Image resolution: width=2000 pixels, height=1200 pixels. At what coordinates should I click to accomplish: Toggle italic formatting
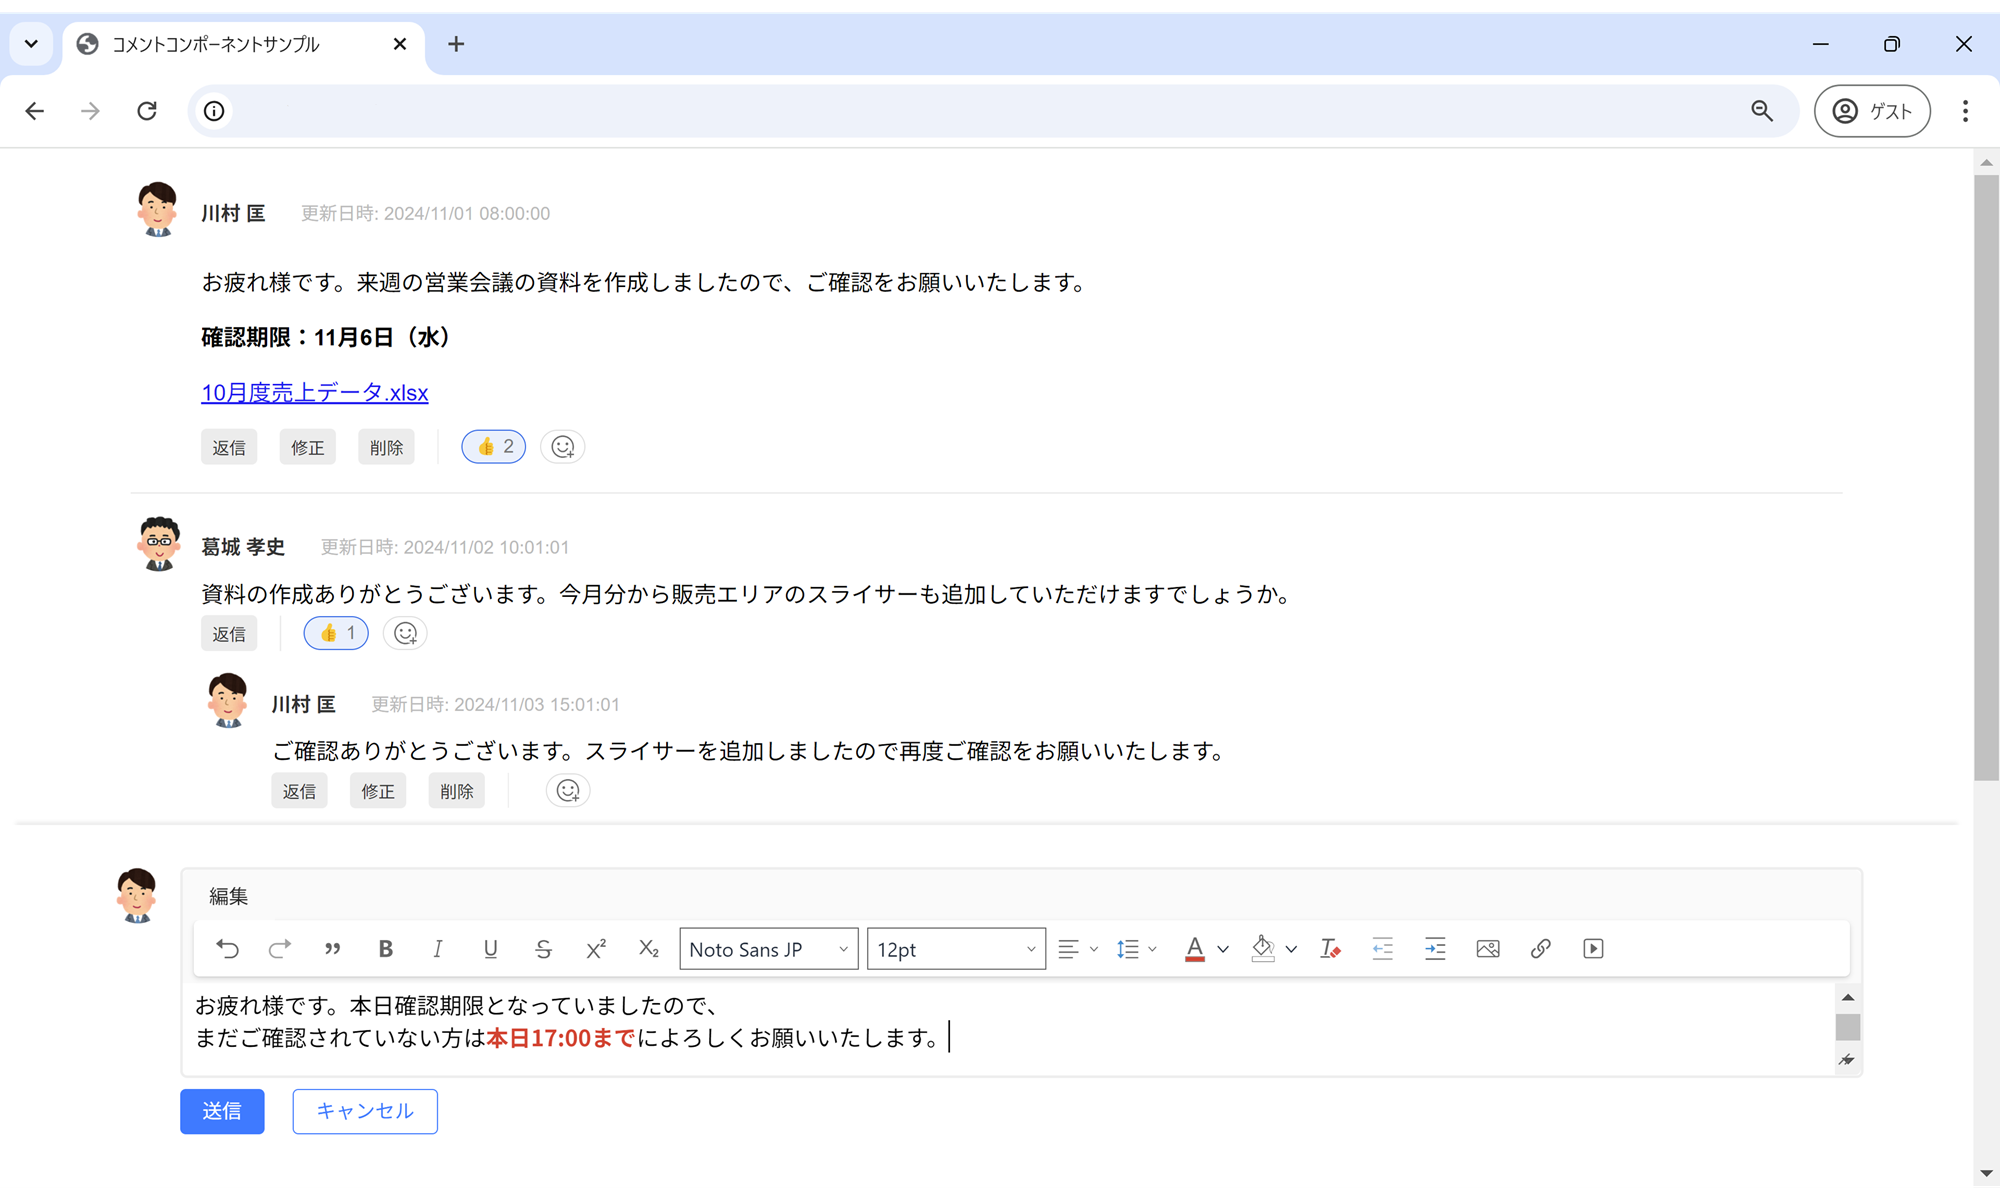pyautogui.click(x=438, y=949)
